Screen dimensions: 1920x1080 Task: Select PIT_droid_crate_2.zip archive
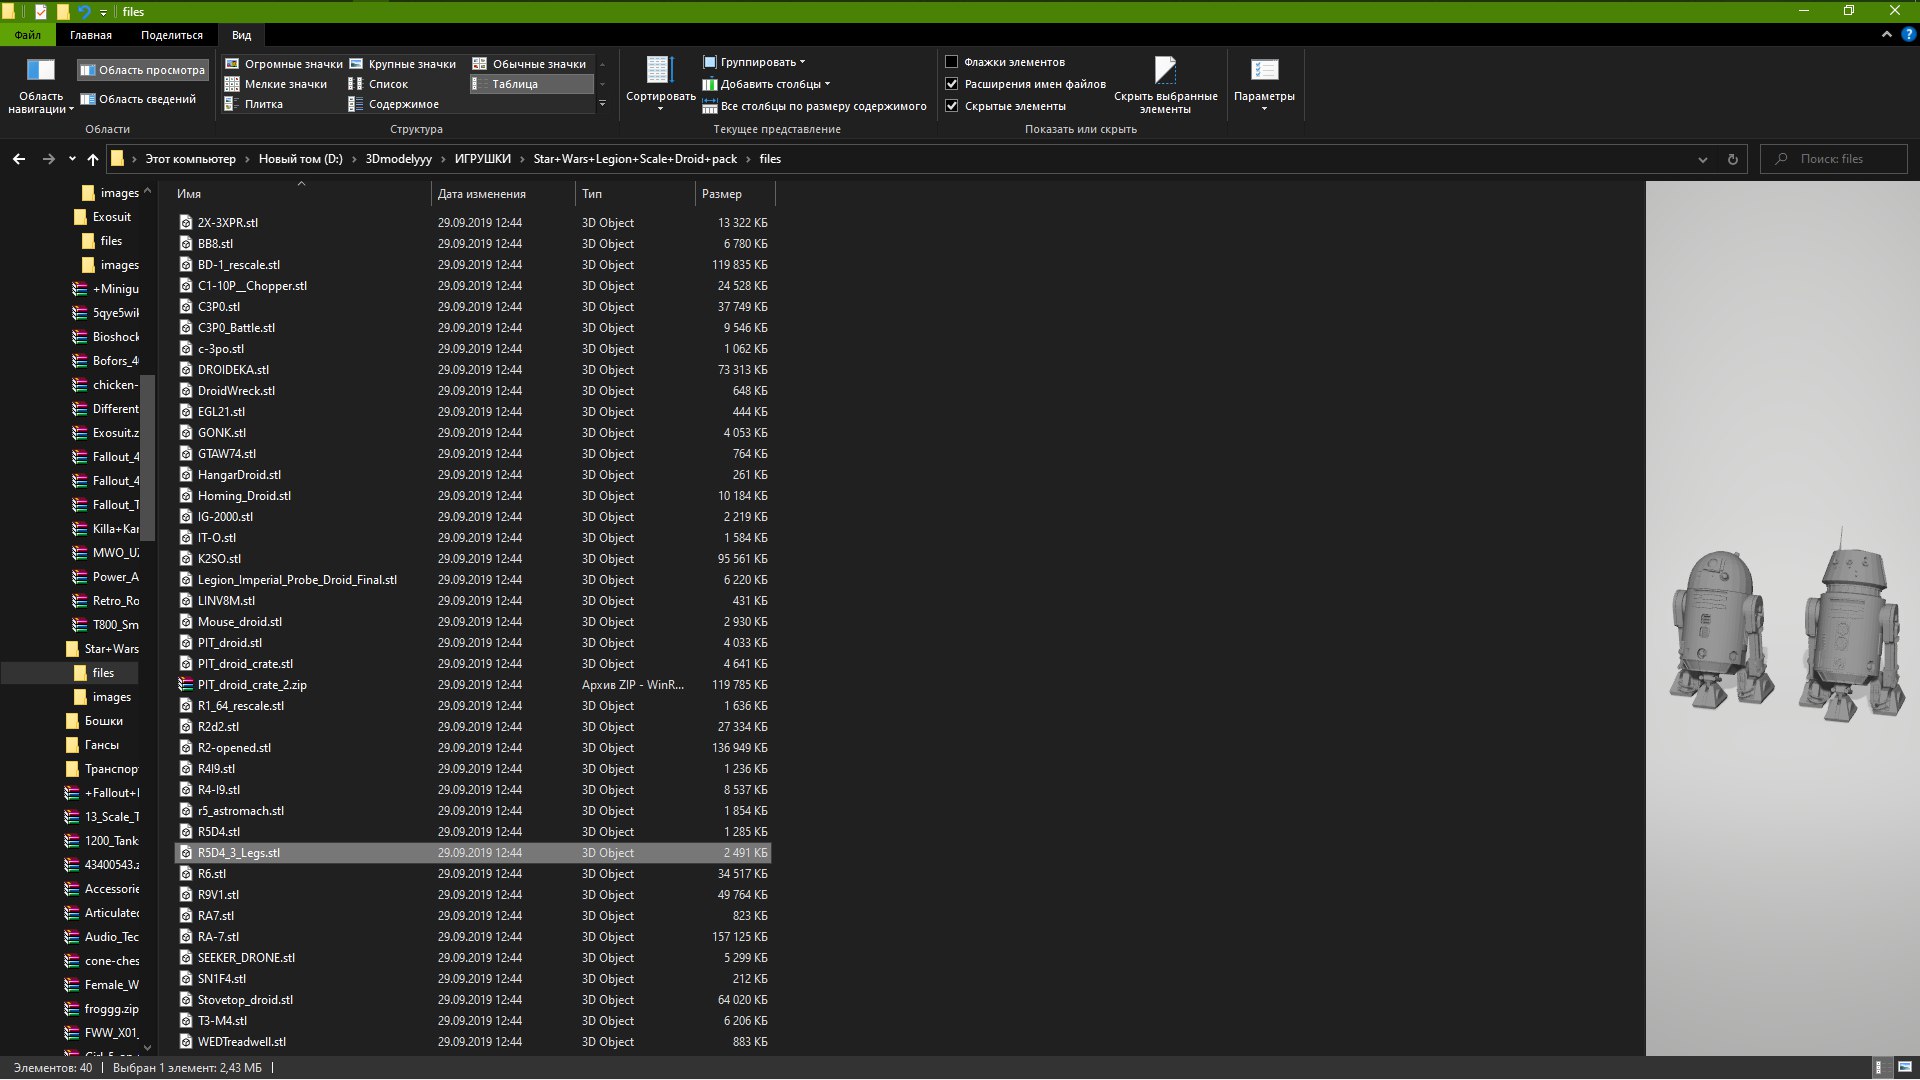[473, 685]
